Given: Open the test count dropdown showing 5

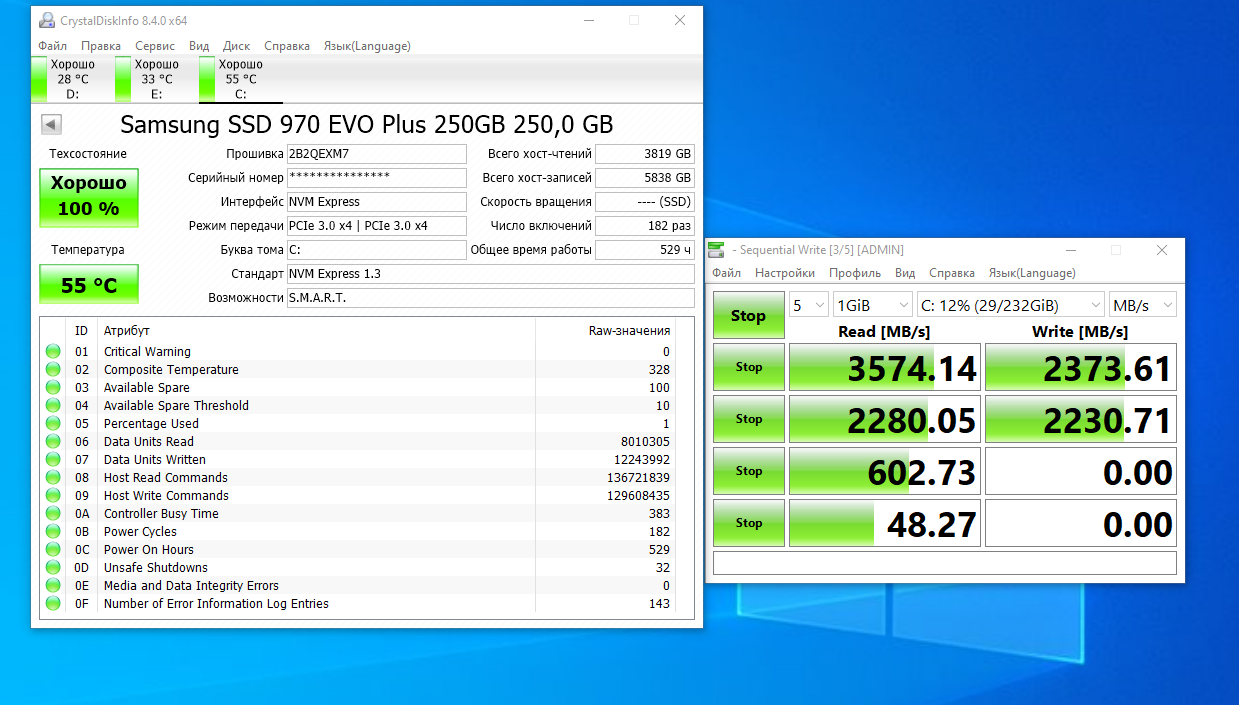Looking at the screenshot, I should 809,305.
